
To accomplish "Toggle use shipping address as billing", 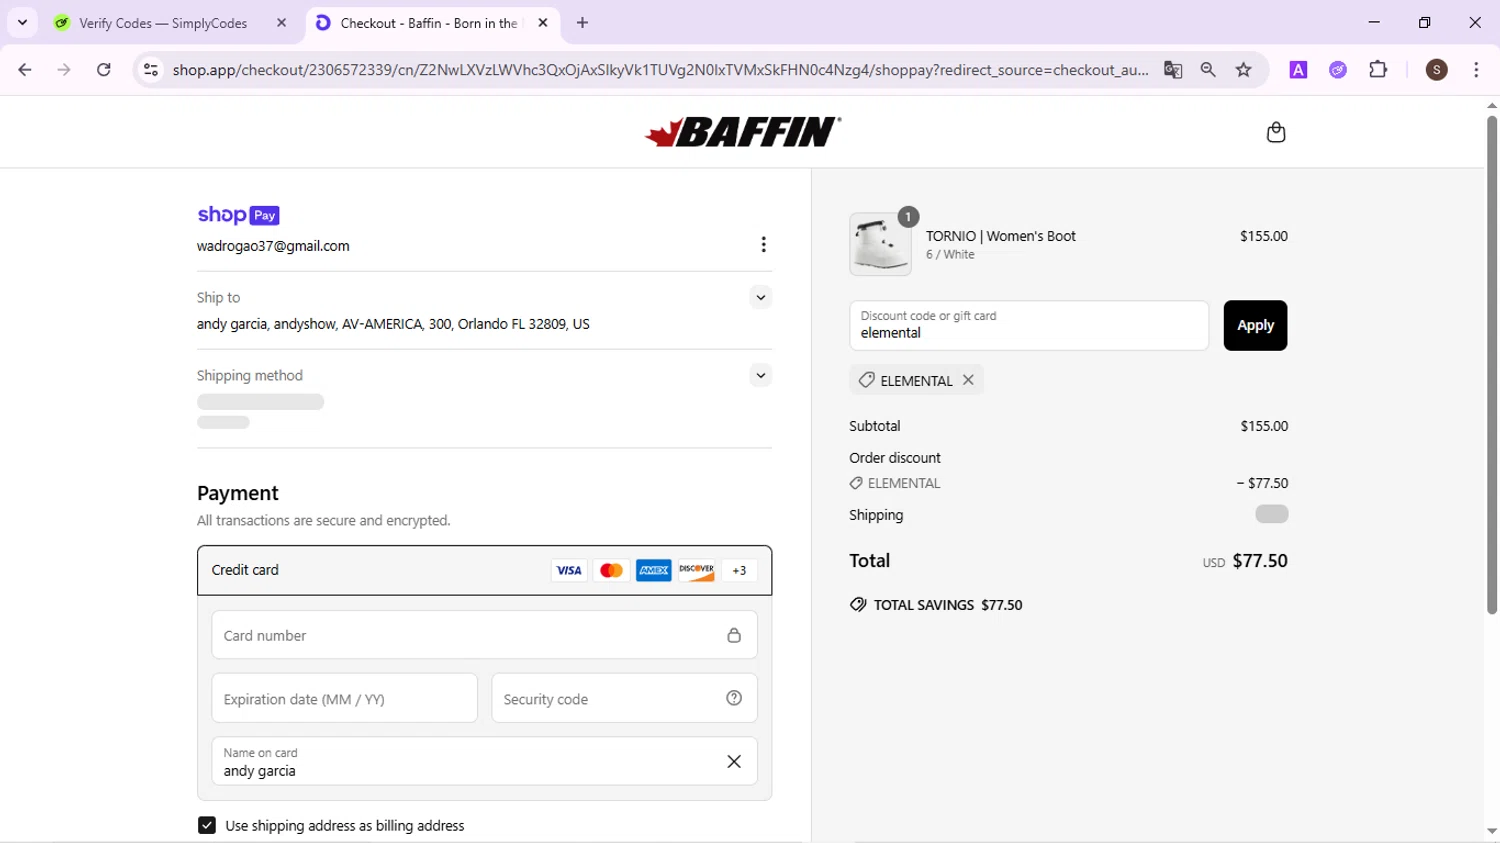I will (207, 825).
